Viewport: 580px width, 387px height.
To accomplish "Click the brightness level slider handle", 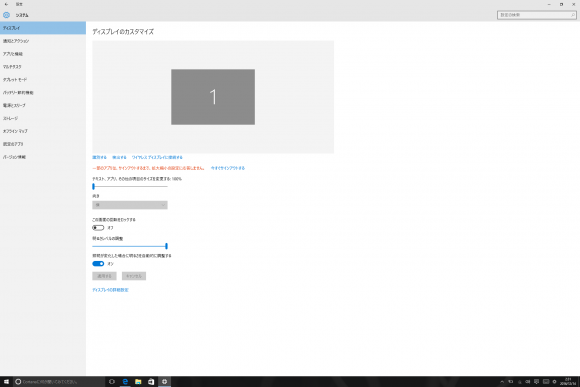I will (166, 246).
